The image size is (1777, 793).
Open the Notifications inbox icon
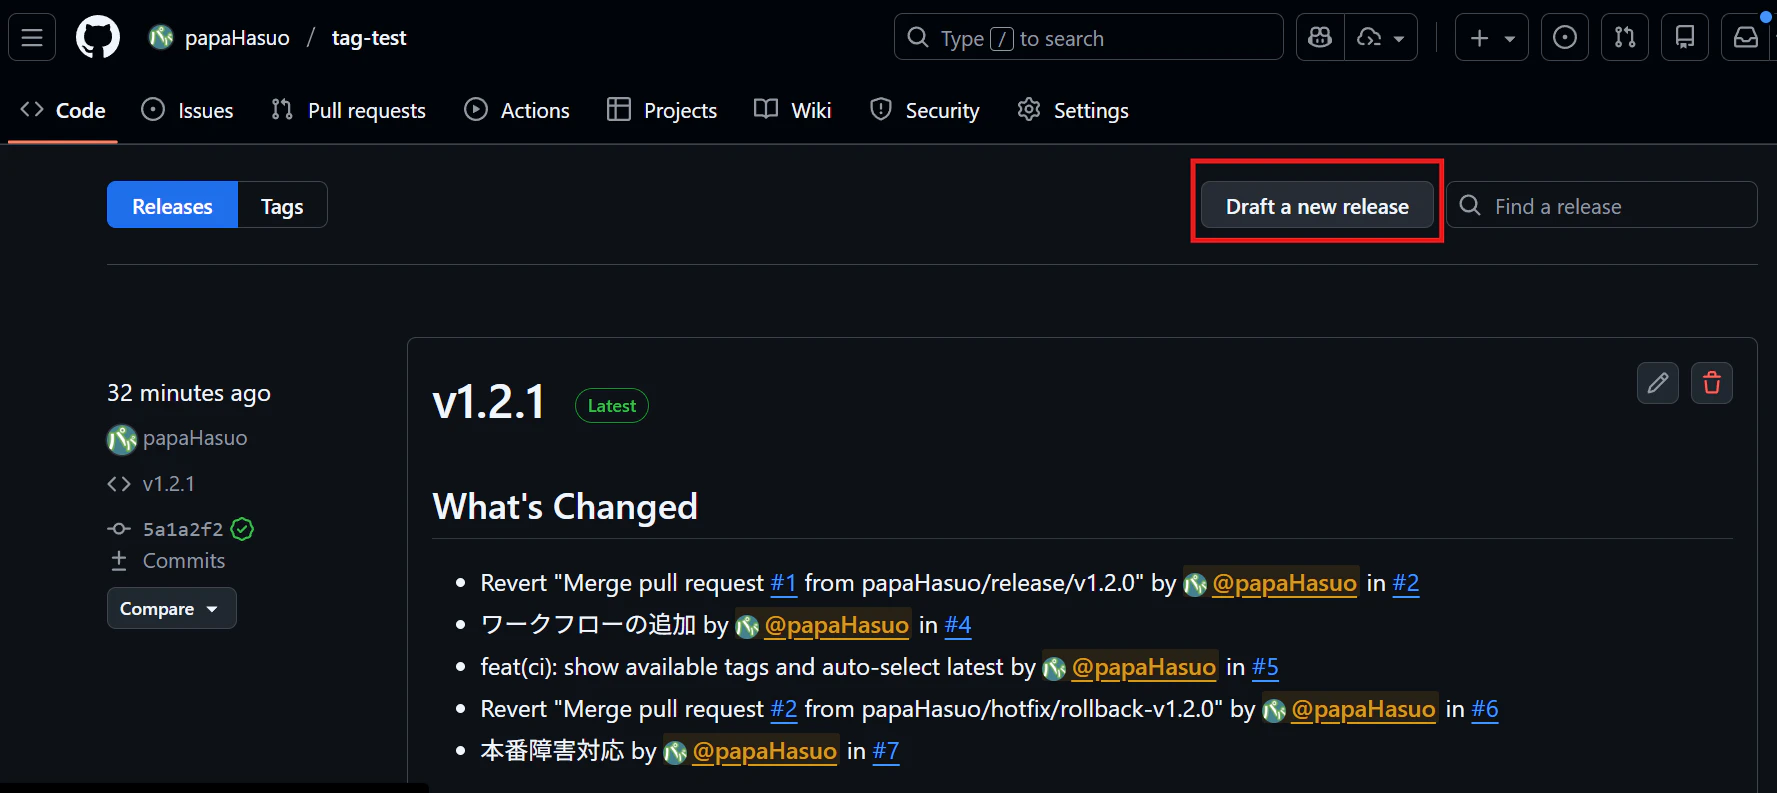[x=1746, y=38]
